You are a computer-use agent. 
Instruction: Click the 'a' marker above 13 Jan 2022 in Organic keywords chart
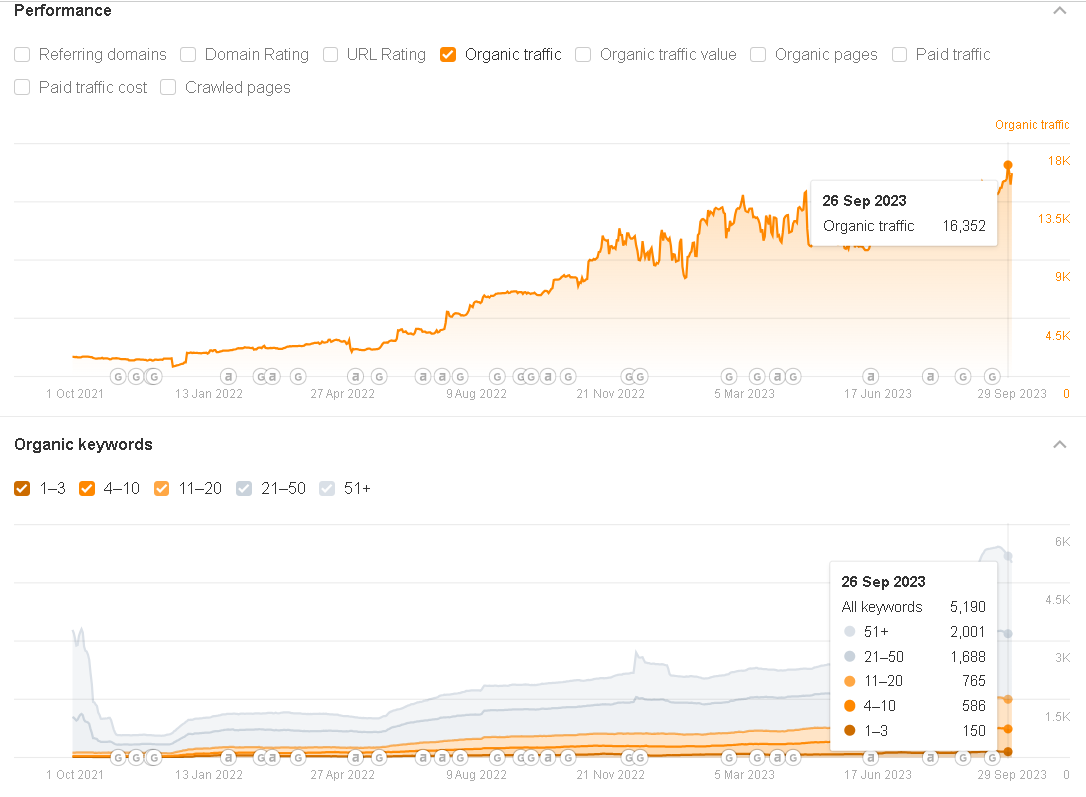coord(228,757)
